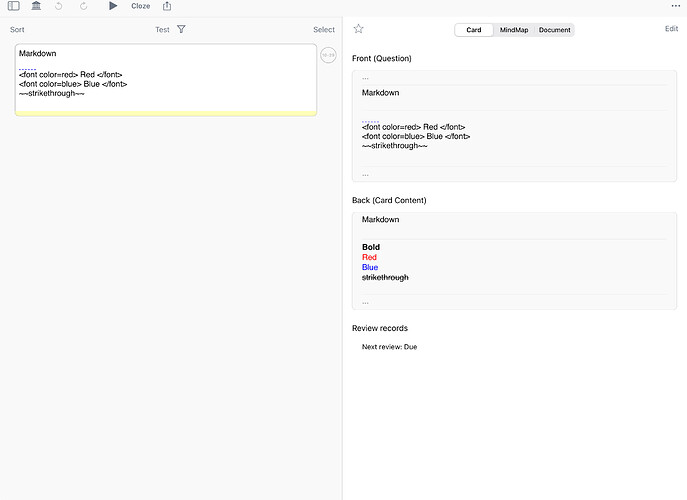Click the circular badge beside the card

[328, 55]
